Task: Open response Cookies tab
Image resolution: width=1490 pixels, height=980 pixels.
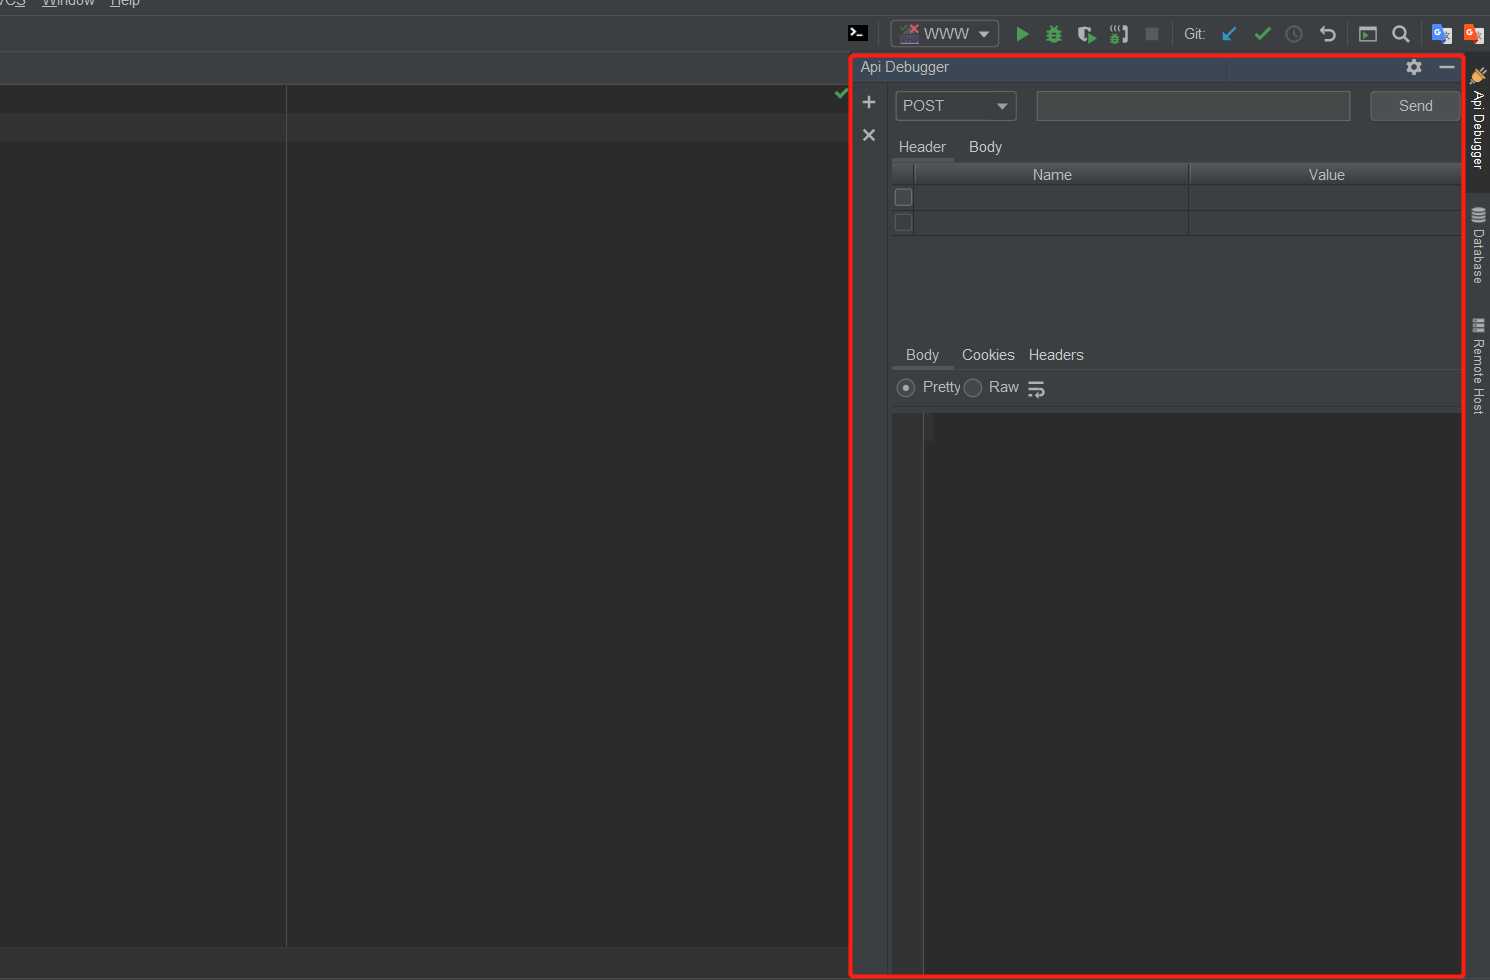Action: pos(988,355)
